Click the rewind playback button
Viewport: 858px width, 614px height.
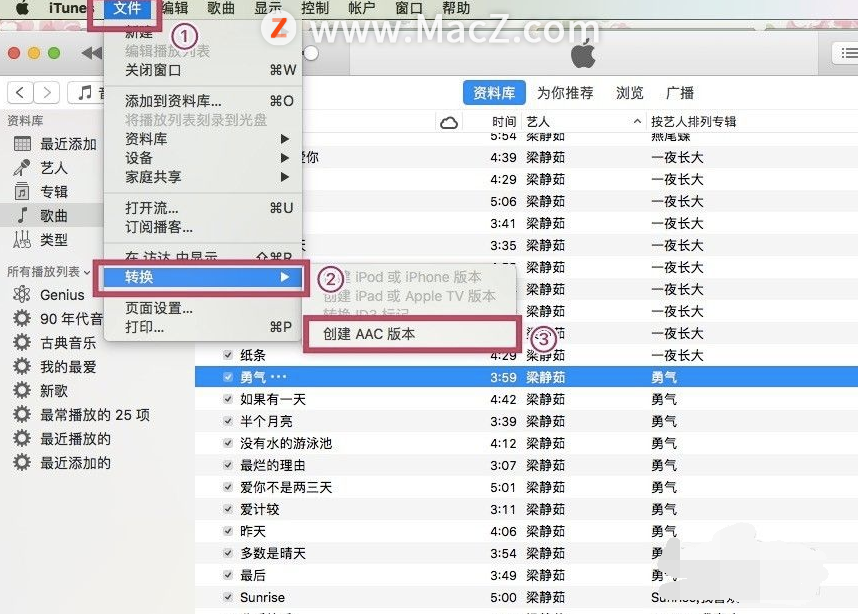[91, 53]
